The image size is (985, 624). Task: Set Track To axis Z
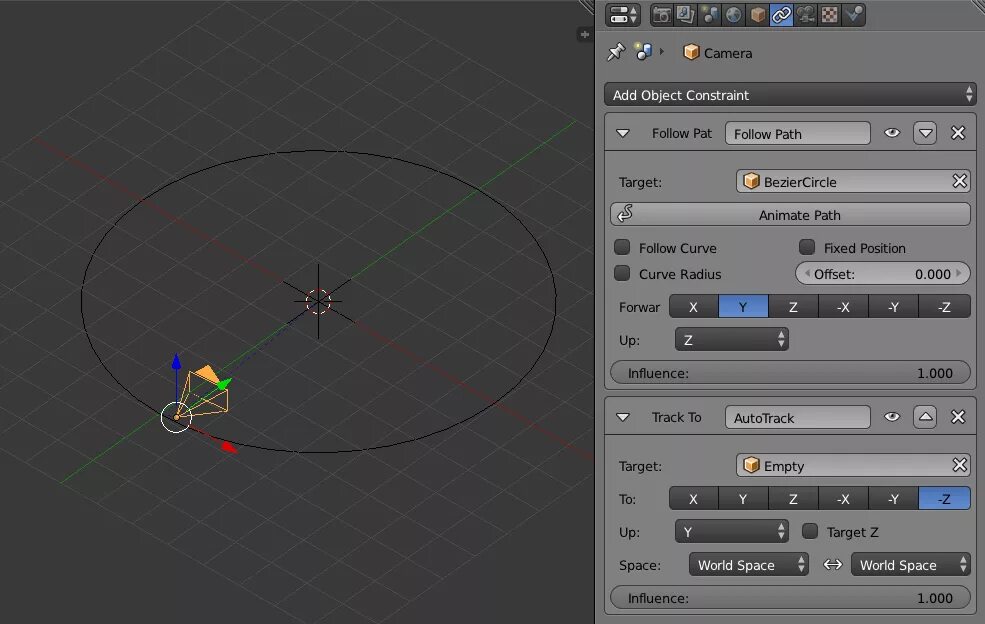793,498
